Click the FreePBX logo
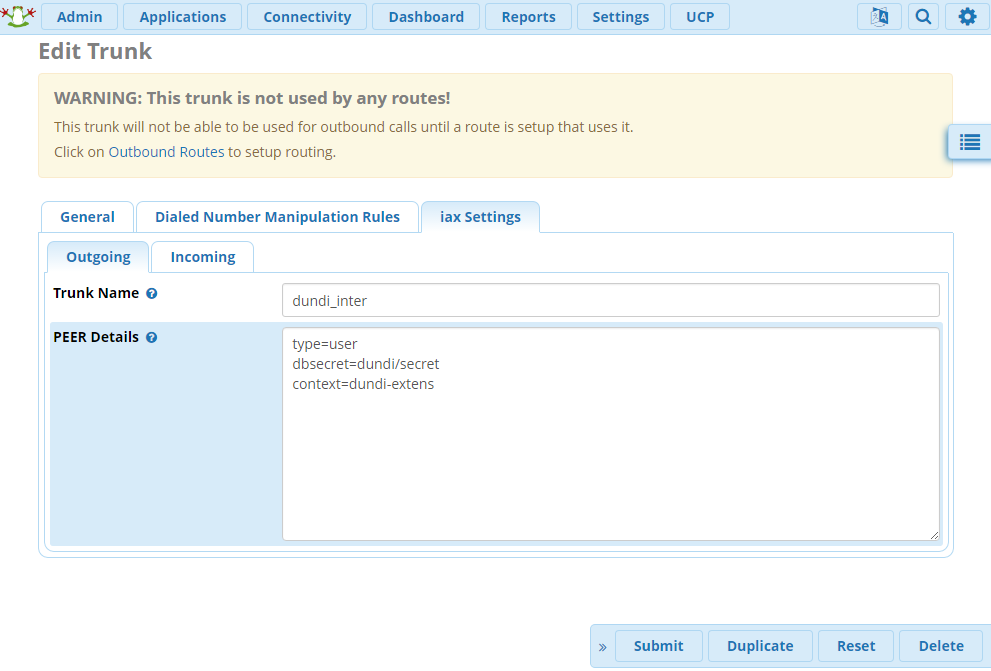Screen dimensions: 991x671 click(18, 16)
